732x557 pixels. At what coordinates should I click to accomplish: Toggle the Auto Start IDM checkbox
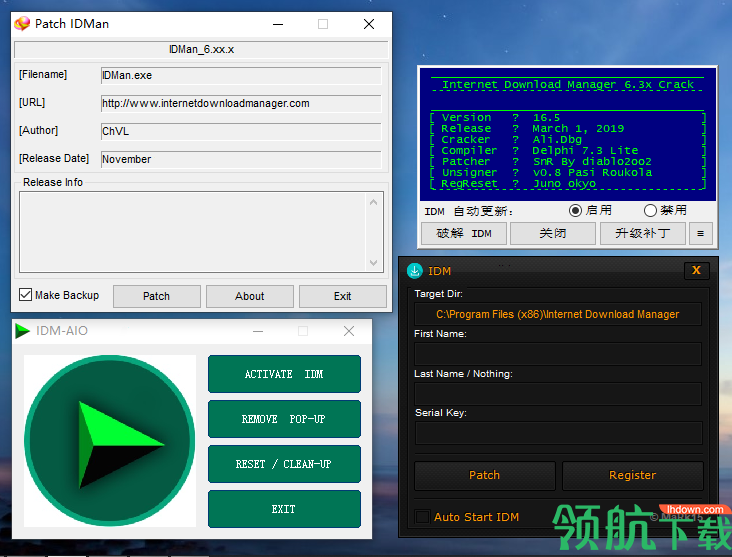click(x=422, y=517)
